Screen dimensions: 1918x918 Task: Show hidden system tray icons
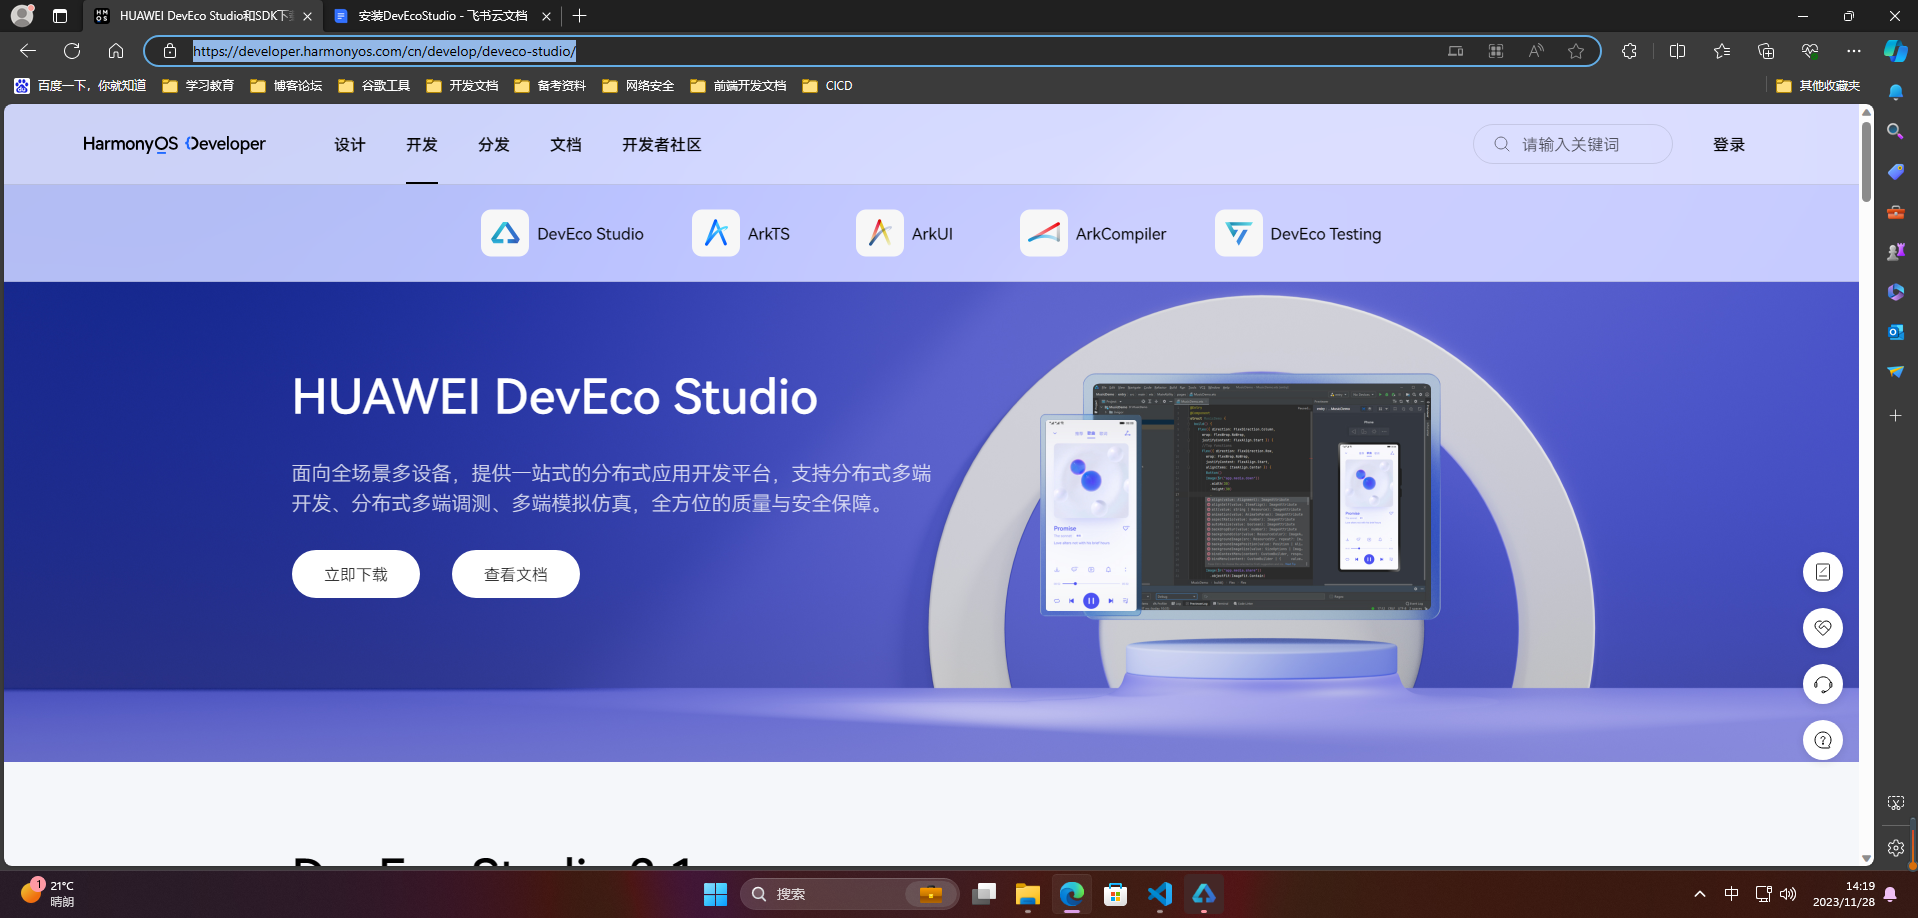click(x=1700, y=894)
